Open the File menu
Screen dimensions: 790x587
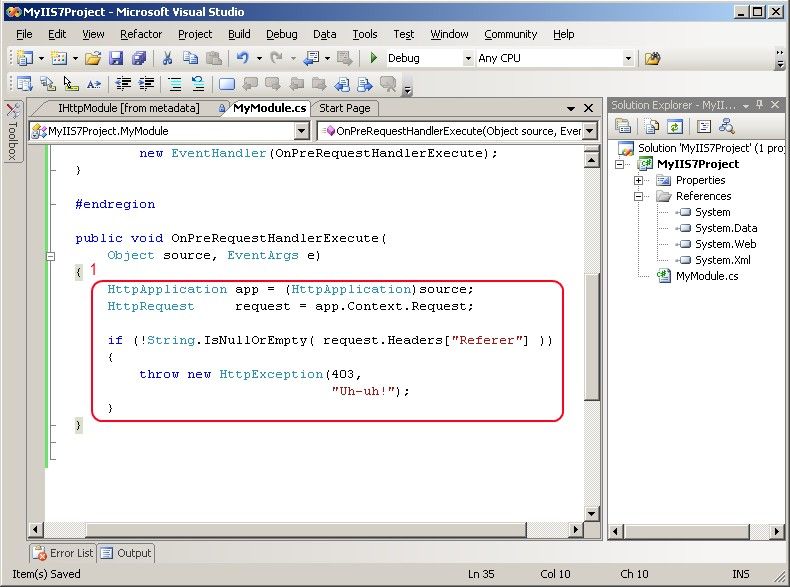point(24,34)
